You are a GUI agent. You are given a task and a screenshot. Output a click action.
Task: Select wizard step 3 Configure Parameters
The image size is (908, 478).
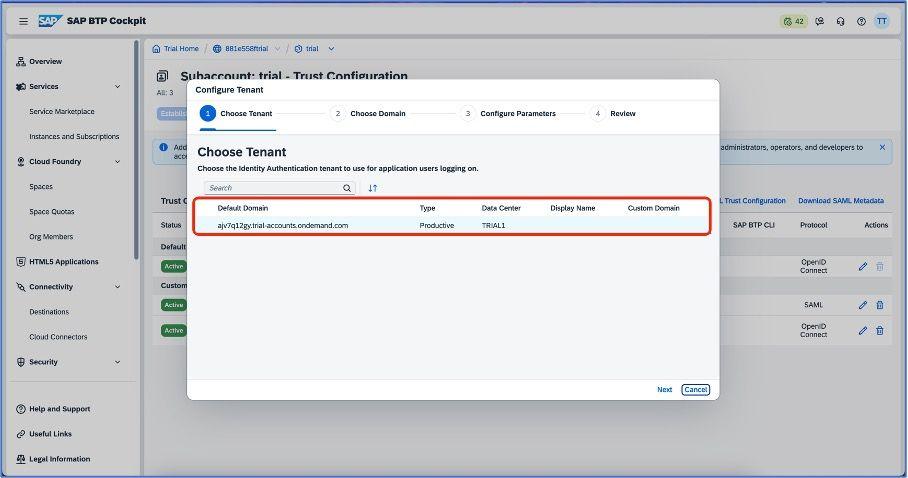point(508,114)
